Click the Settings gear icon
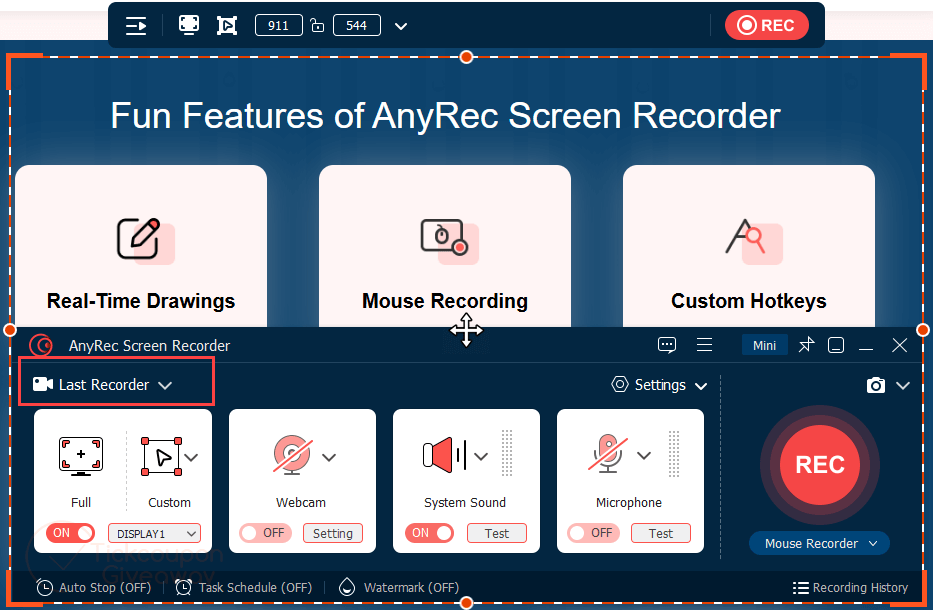This screenshot has height=610, width=933. (620, 384)
